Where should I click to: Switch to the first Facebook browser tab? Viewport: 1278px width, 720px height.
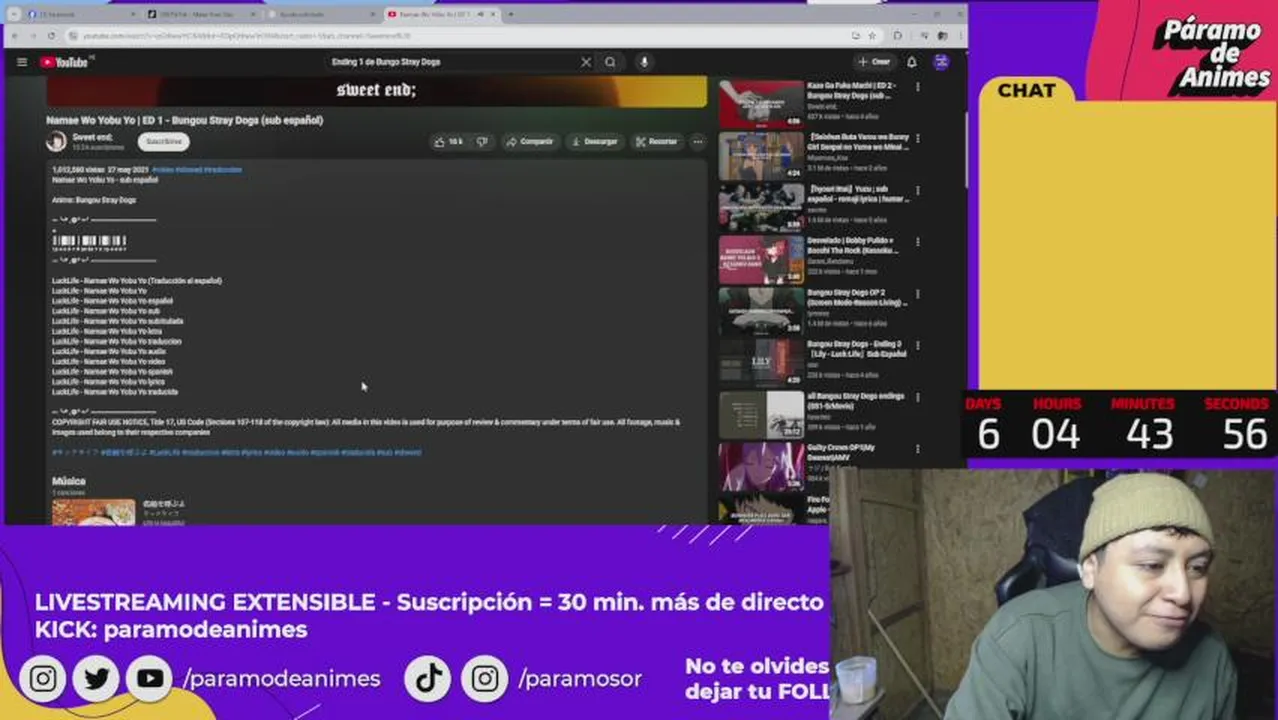coord(80,14)
